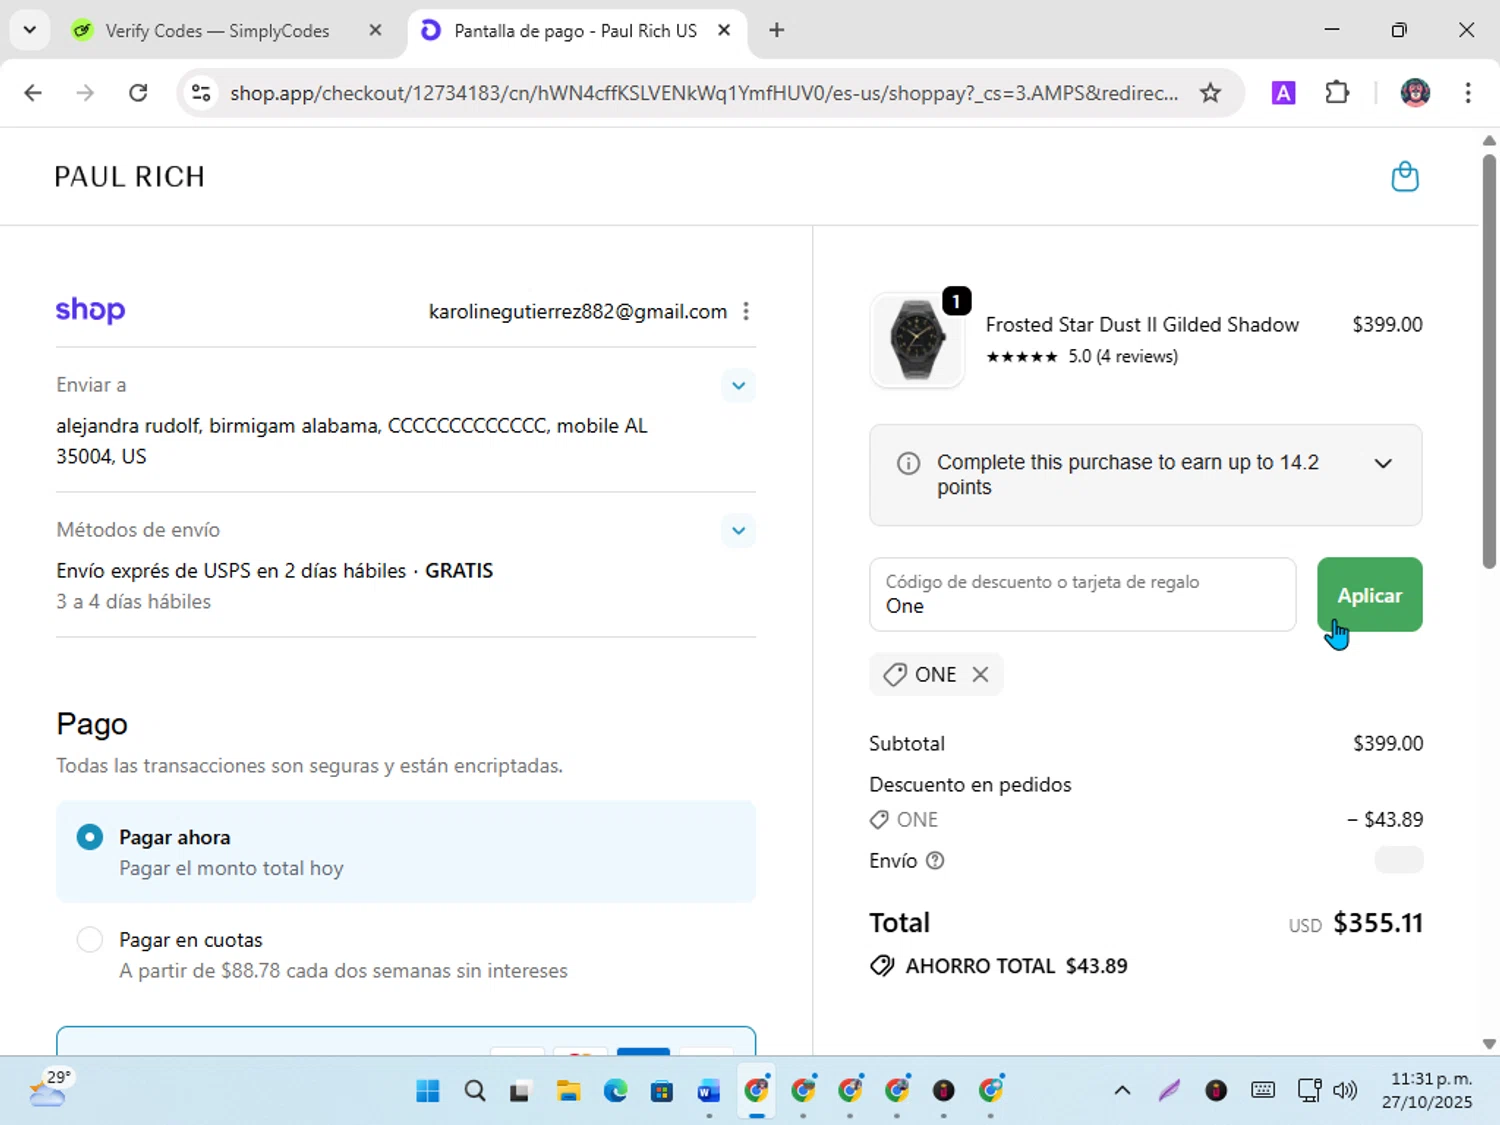Open the shopping bag cart icon
1500x1125 pixels.
click(1405, 177)
